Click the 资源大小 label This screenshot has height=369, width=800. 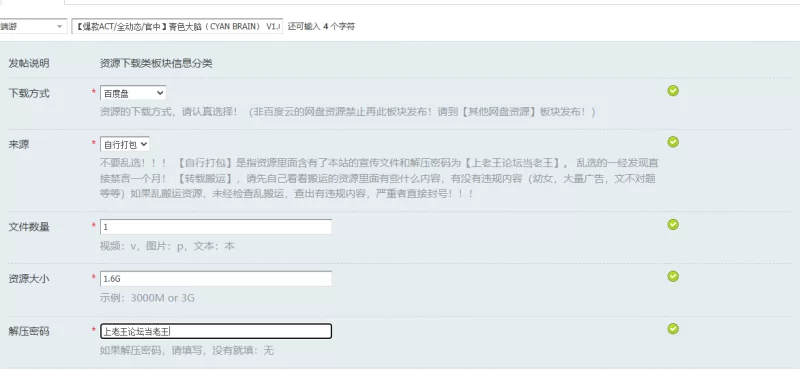[29, 279]
